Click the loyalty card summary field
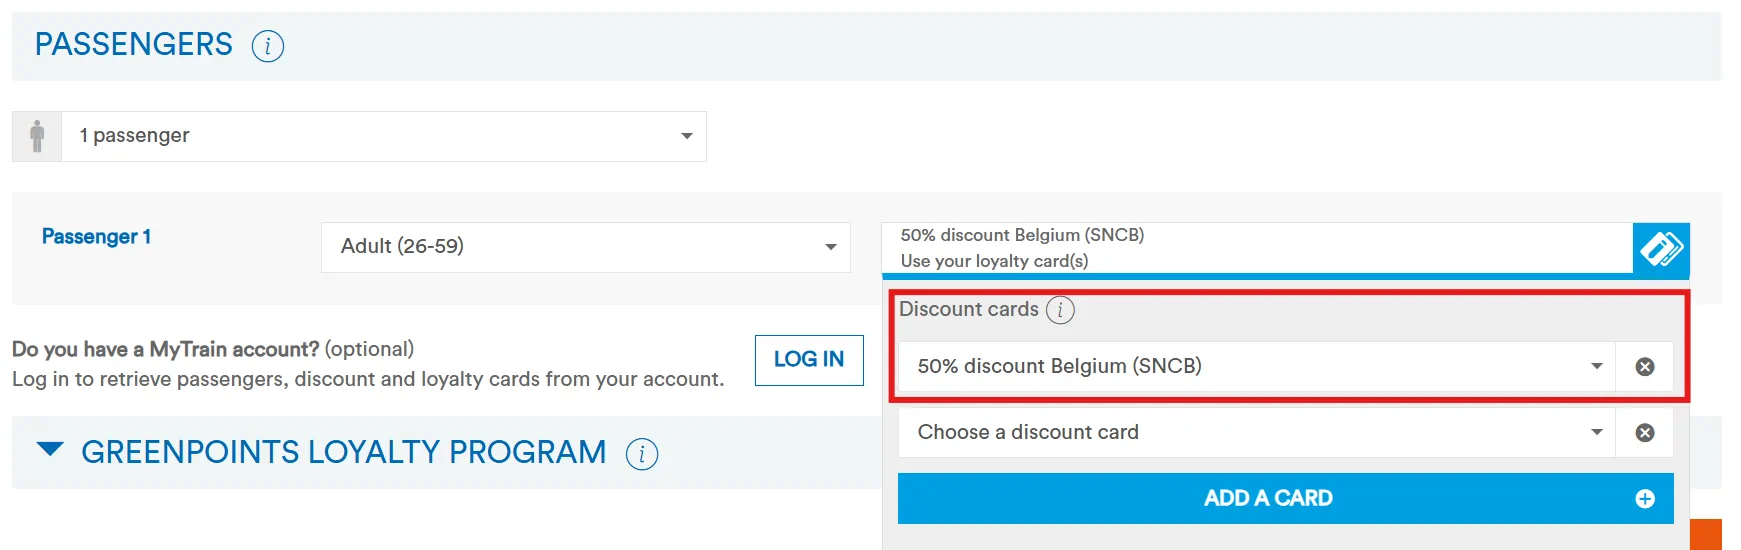This screenshot has height=550, width=1741. tap(1256, 248)
